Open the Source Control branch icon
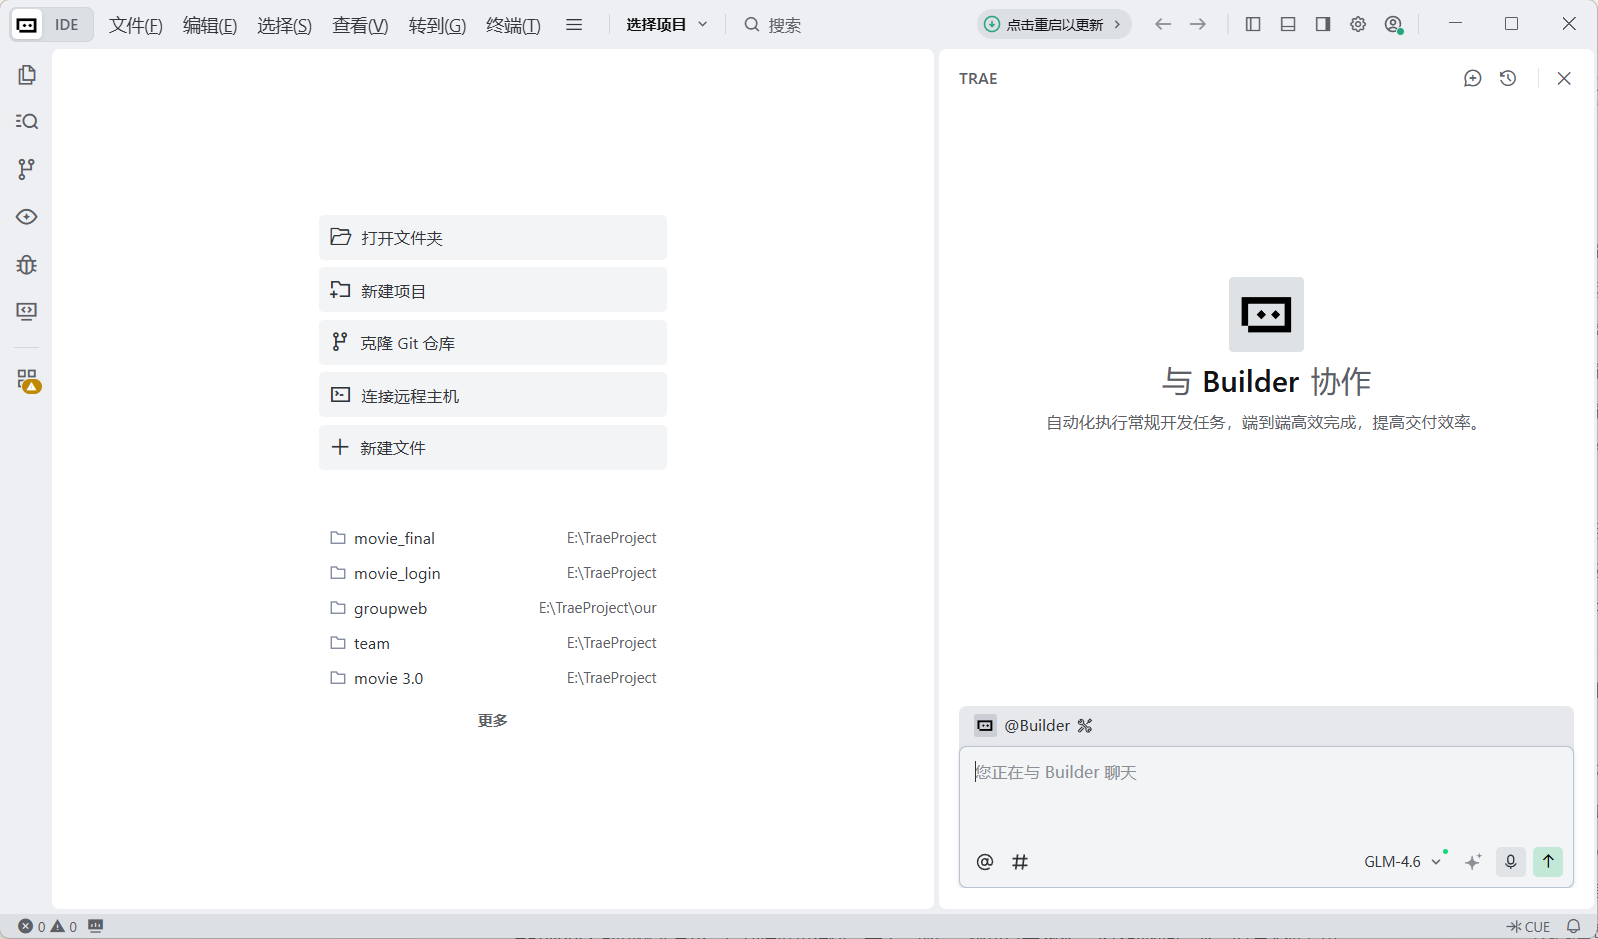Image resolution: width=1598 pixels, height=939 pixels. coord(27,169)
